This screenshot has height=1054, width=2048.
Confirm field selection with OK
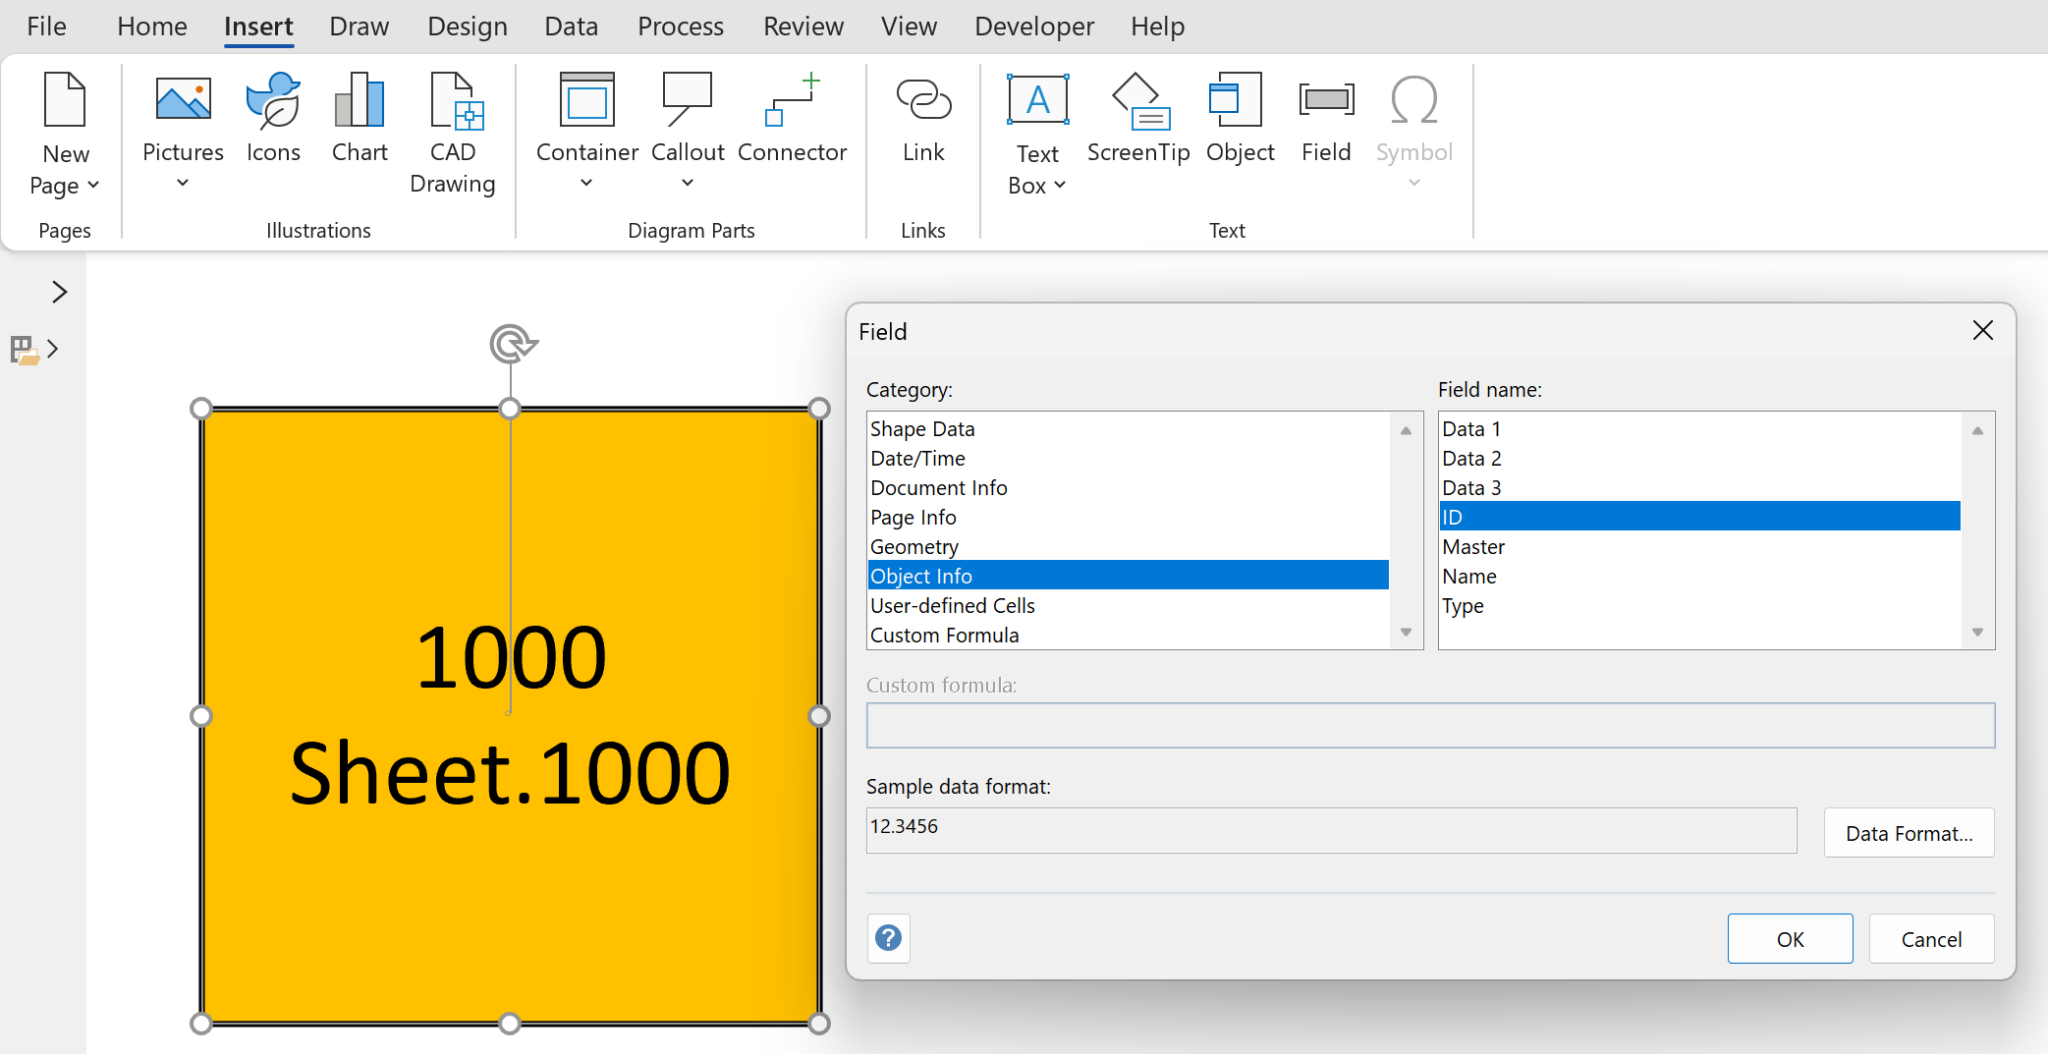[x=1790, y=938]
